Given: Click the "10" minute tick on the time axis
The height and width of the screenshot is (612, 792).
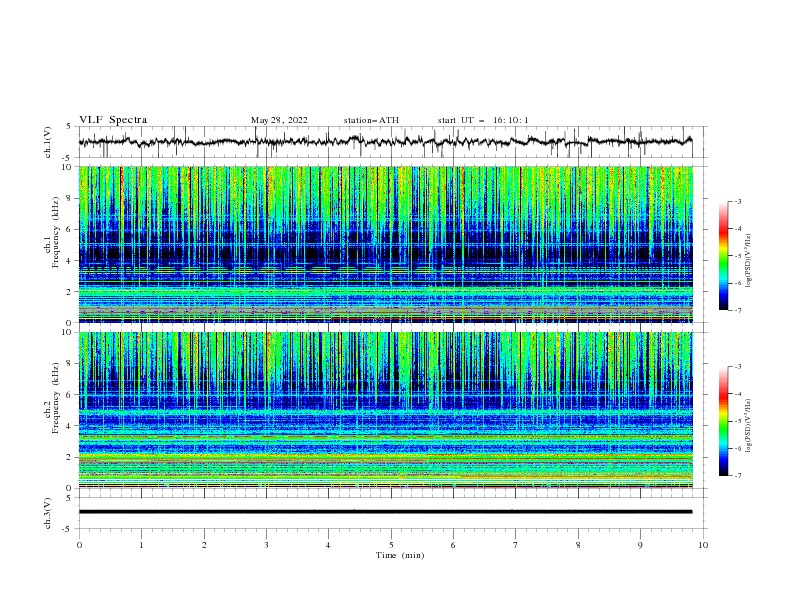Looking at the screenshot, I should pos(703,545).
